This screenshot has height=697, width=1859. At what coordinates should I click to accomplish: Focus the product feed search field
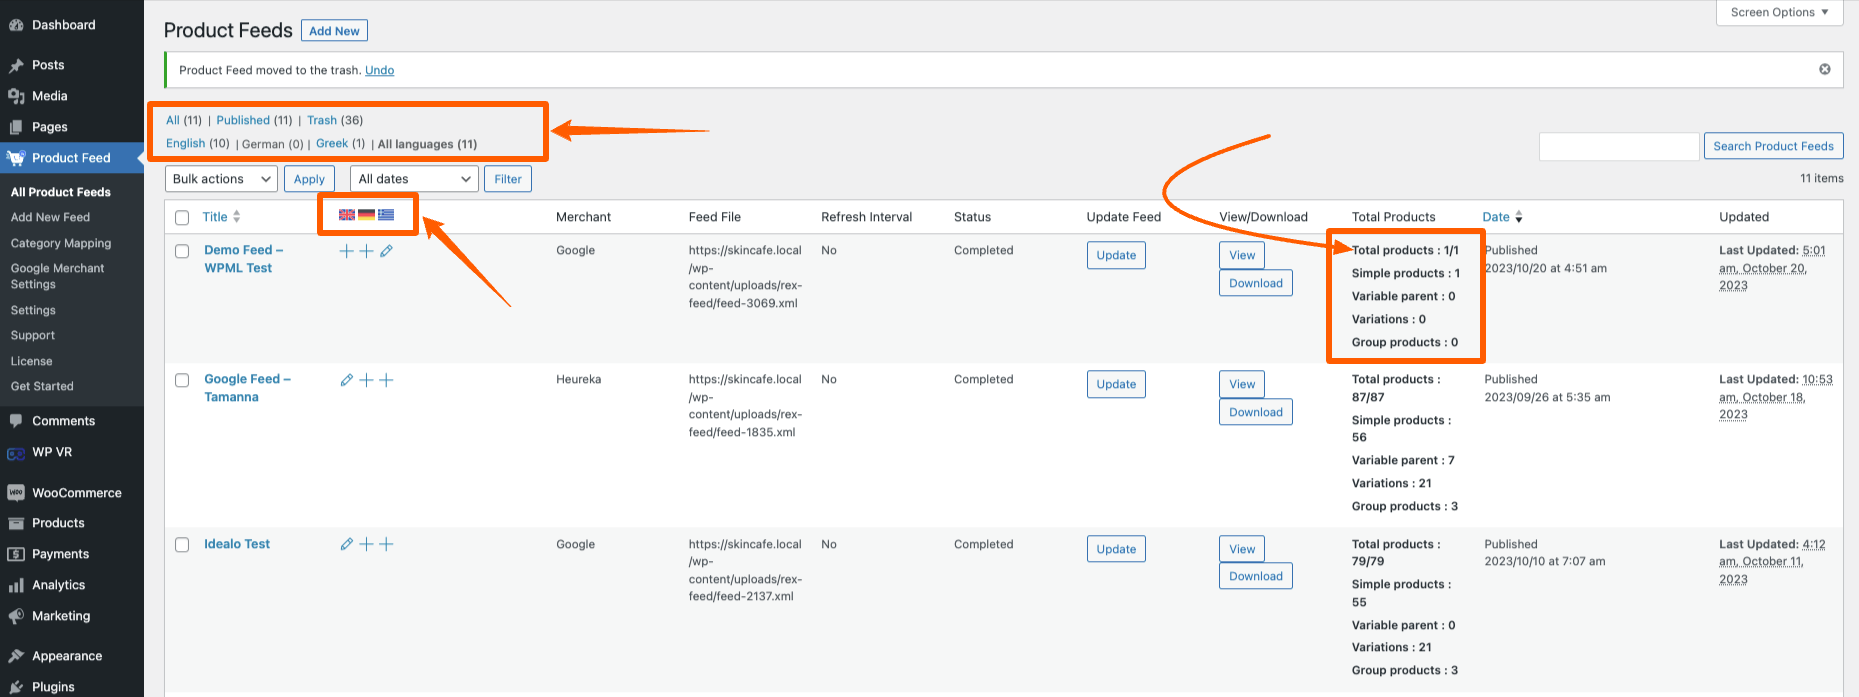(x=1619, y=146)
